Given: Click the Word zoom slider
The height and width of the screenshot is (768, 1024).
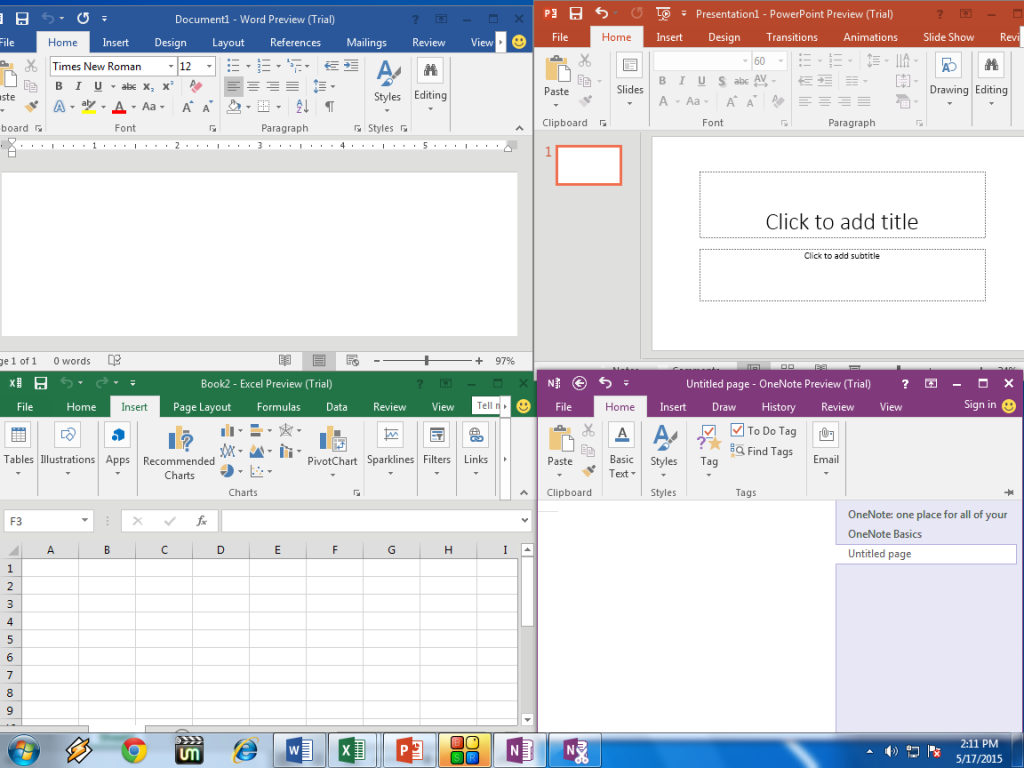Looking at the screenshot, I should coord(427,361).
